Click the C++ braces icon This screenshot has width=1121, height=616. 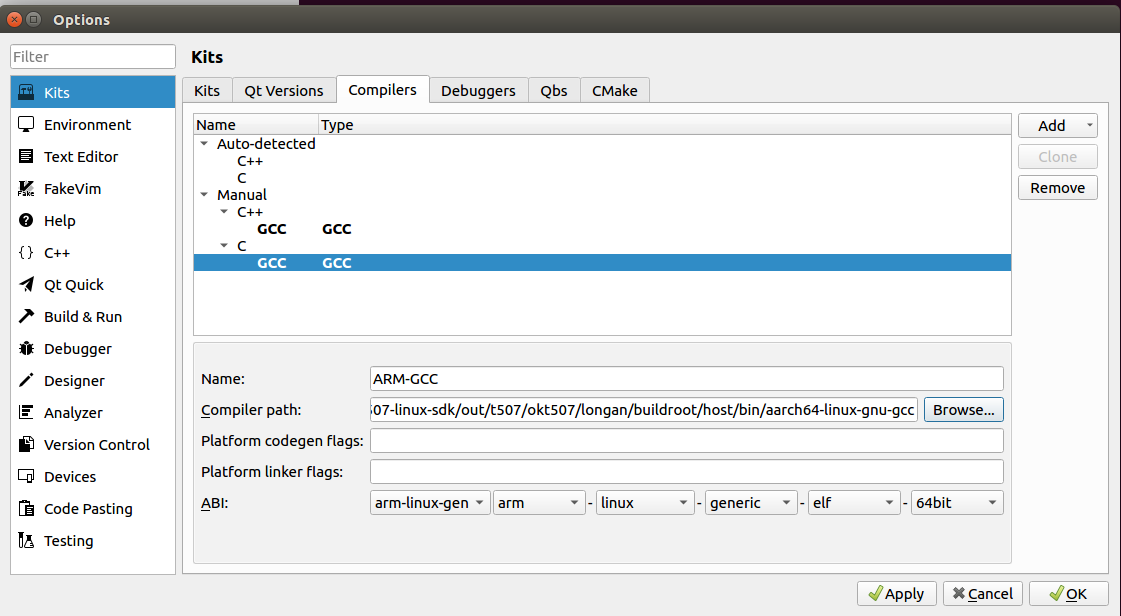pos(26,252)
